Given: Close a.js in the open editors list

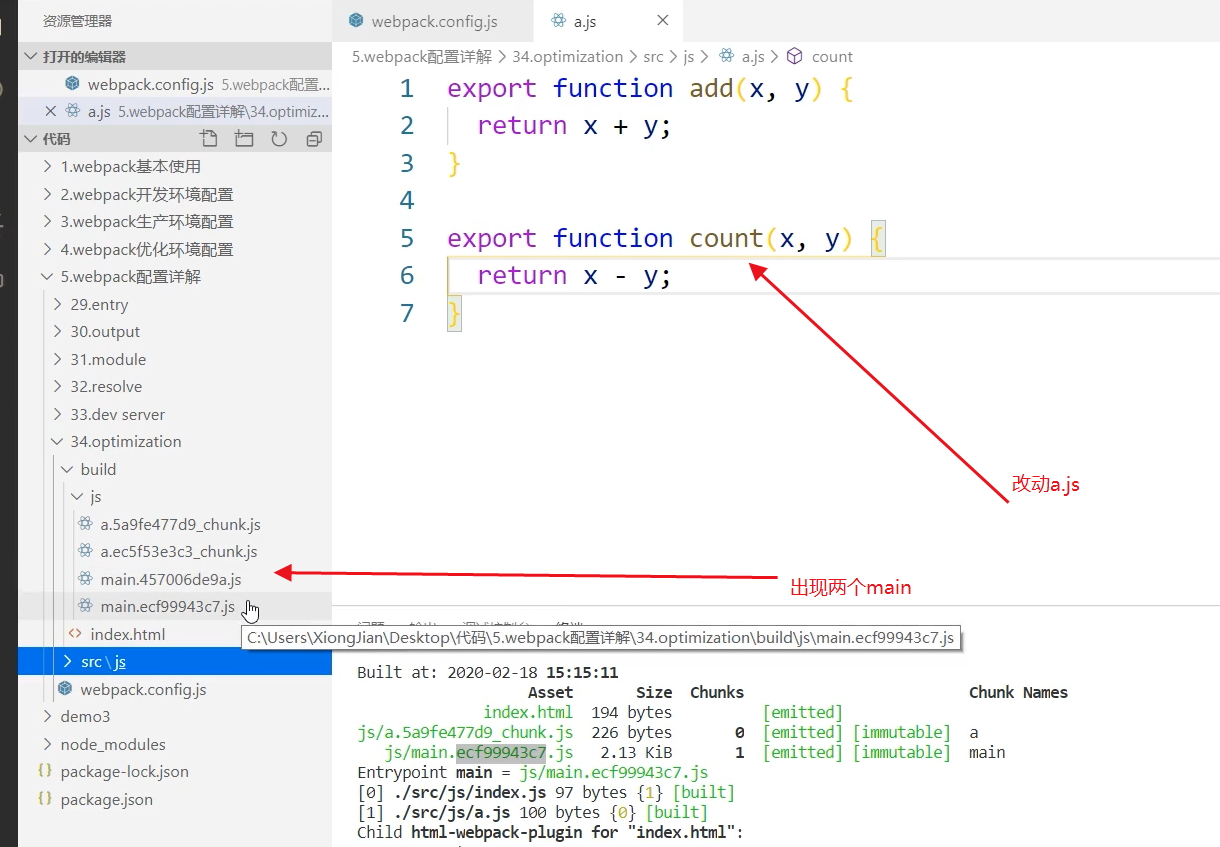Looking at the screenshot, I should tap(51, 111).
